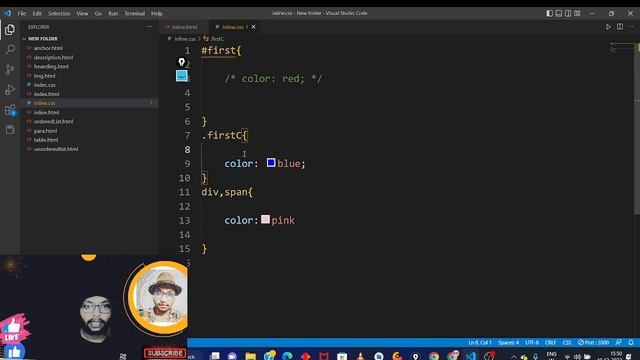Open the Terminal menu
This screenshot has width=640, height=360.
(135, 13)
